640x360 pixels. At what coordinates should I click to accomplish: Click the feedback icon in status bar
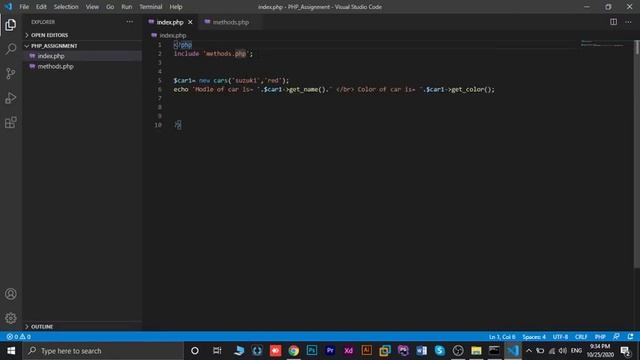pos(616,337)
